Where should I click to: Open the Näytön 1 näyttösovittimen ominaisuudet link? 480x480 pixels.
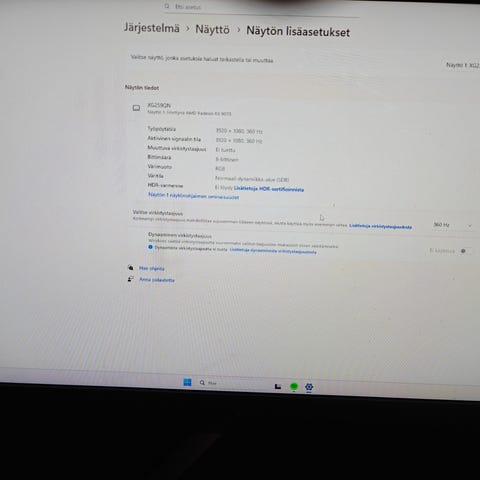point(193,196)
